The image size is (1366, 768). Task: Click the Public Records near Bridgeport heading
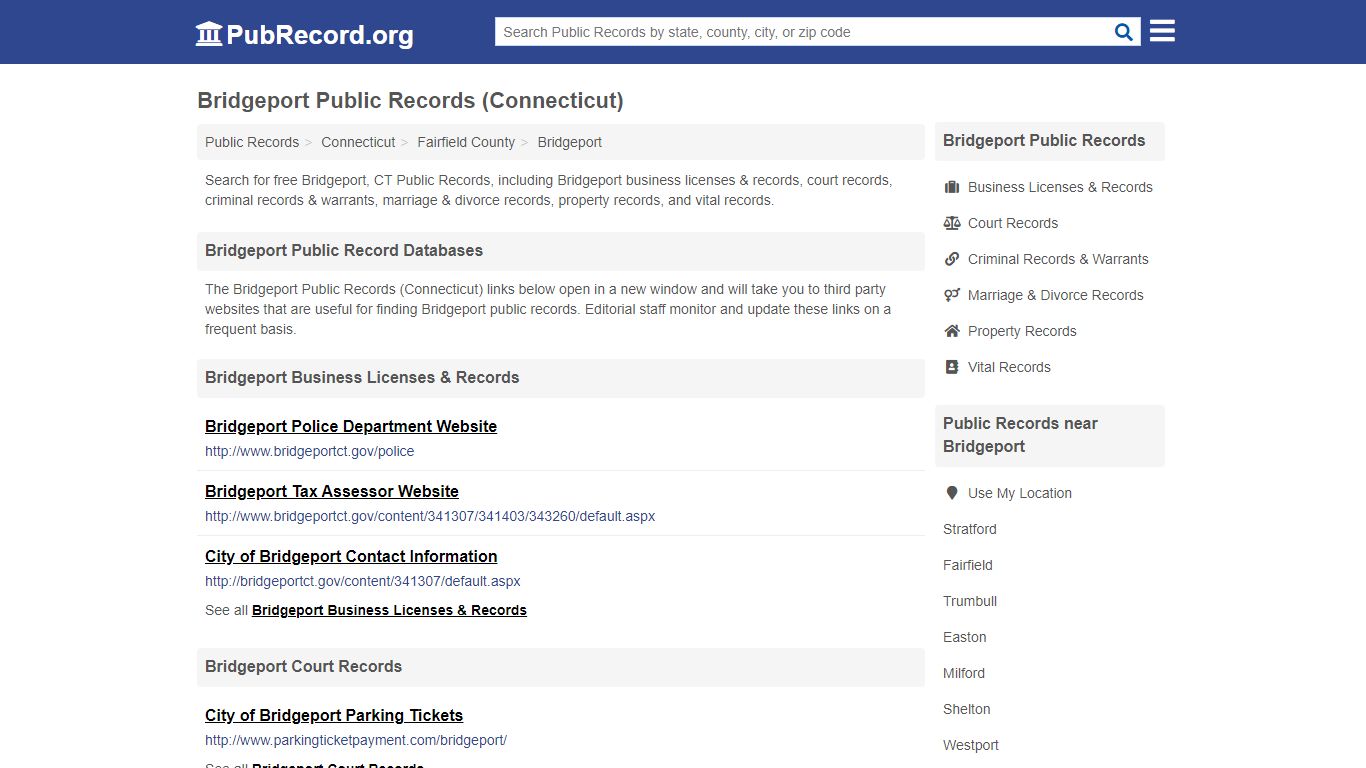coord(1020,435)
